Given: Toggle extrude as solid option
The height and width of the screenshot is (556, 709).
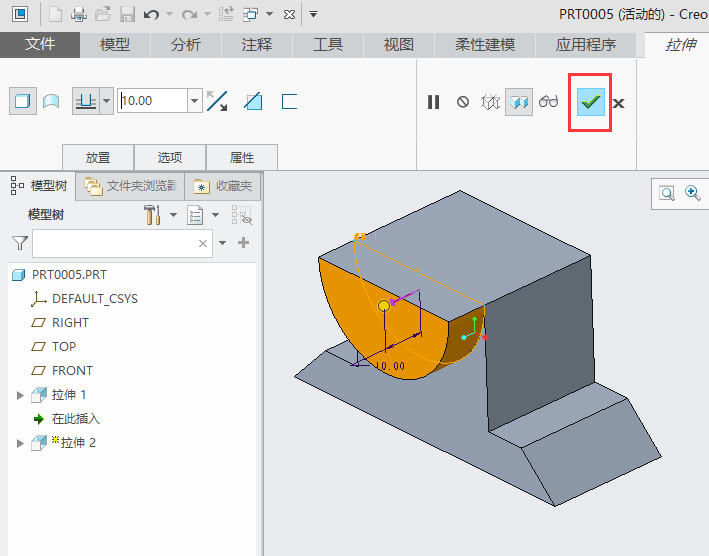Looking at the screenshot, I should [22, 101].
